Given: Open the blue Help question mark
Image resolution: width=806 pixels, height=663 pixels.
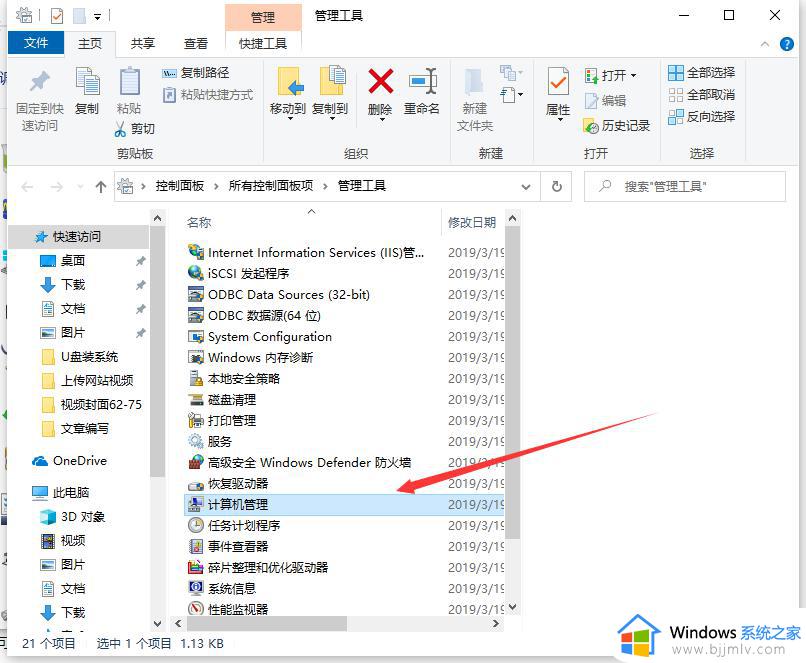Looking at the screenshot, I should [x=786, y=44].
